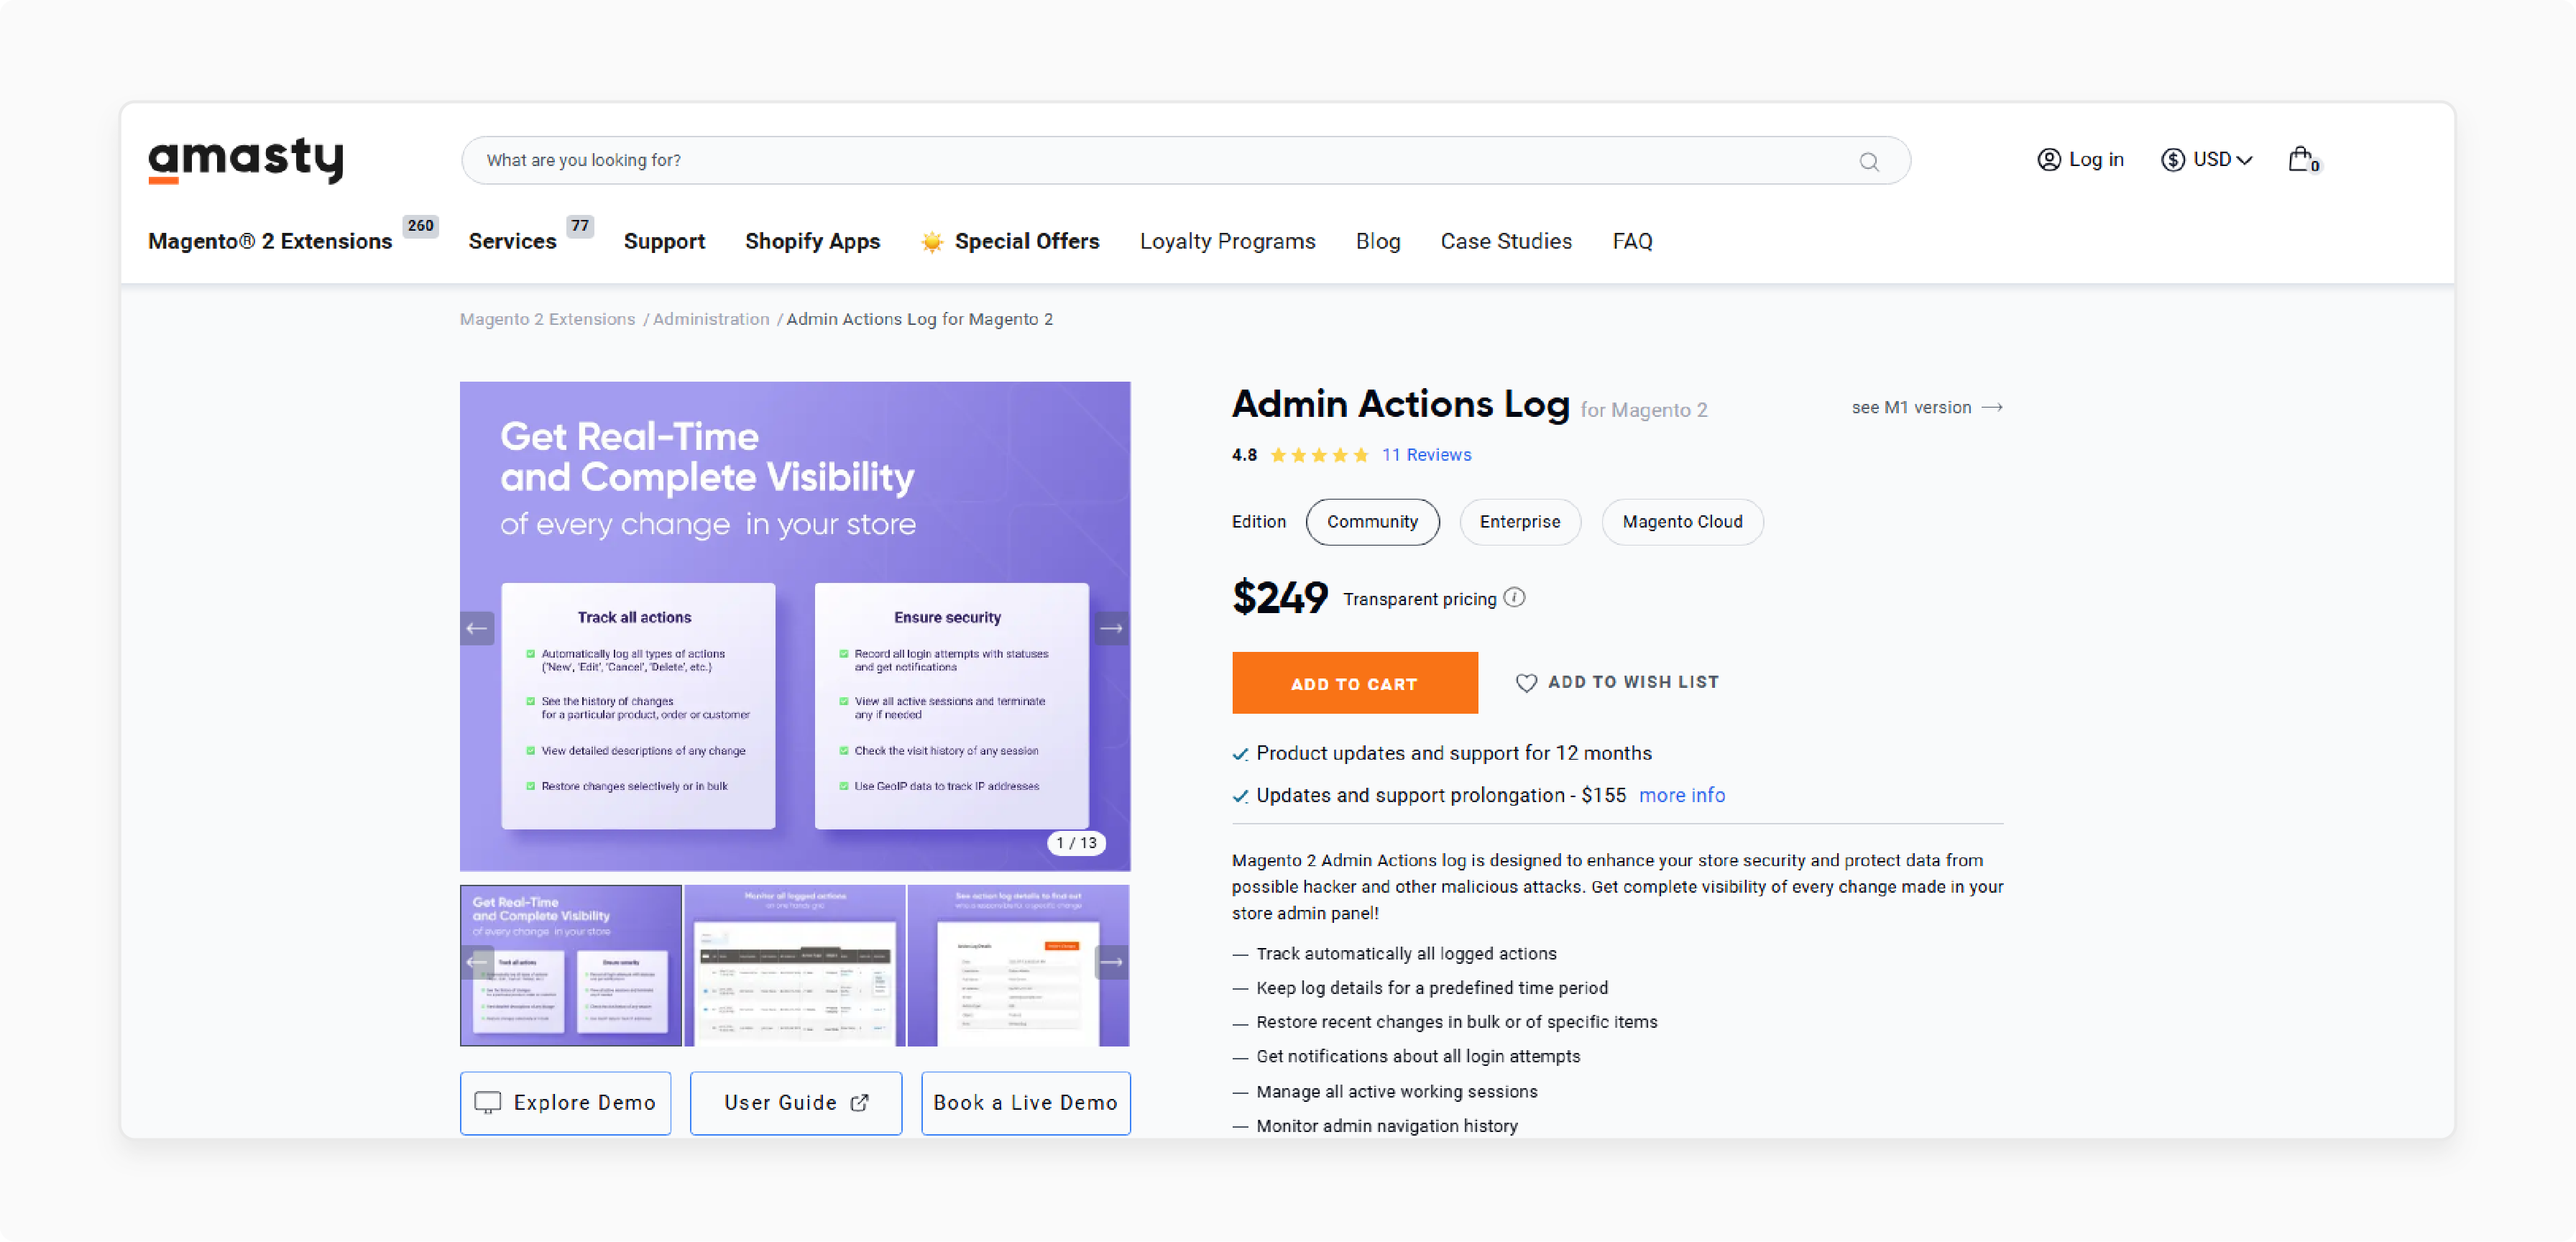Click the 1 / 13 slide counter

[1076, 843]
